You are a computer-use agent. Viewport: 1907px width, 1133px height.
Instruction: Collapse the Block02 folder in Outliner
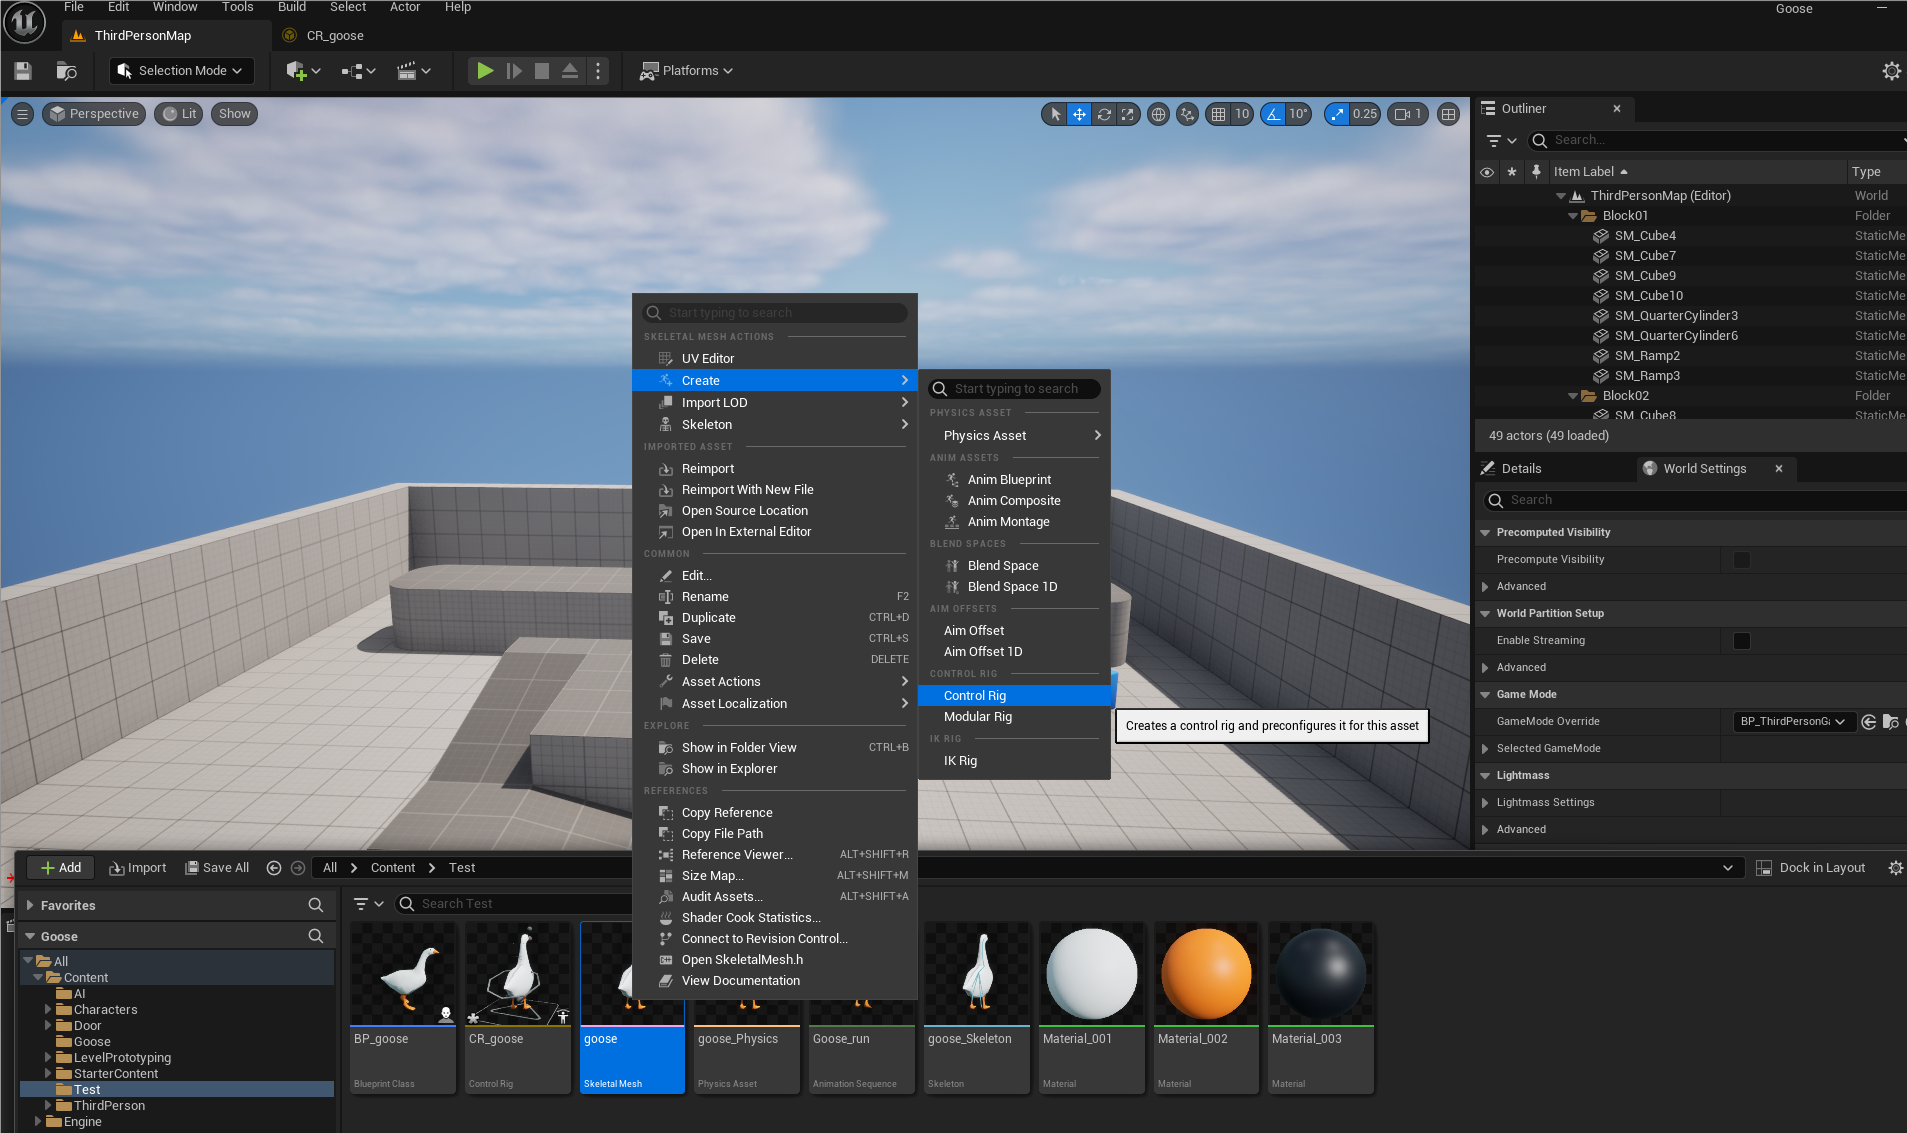[x=1573, y=396]
